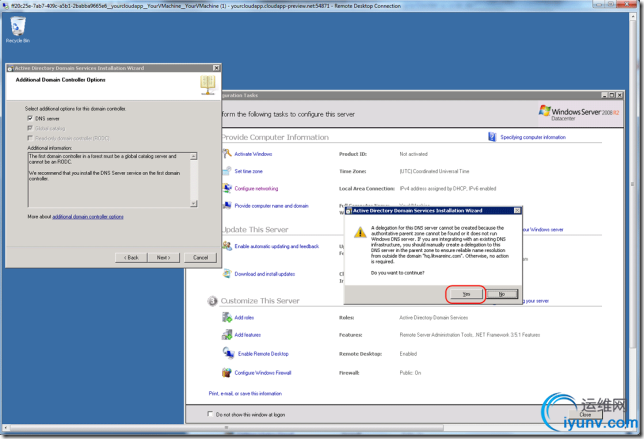The height and width of the screenshot is (439, 644).
Task: Select 'Active Directory Domain Services' roles value
Action: point(434,317)
